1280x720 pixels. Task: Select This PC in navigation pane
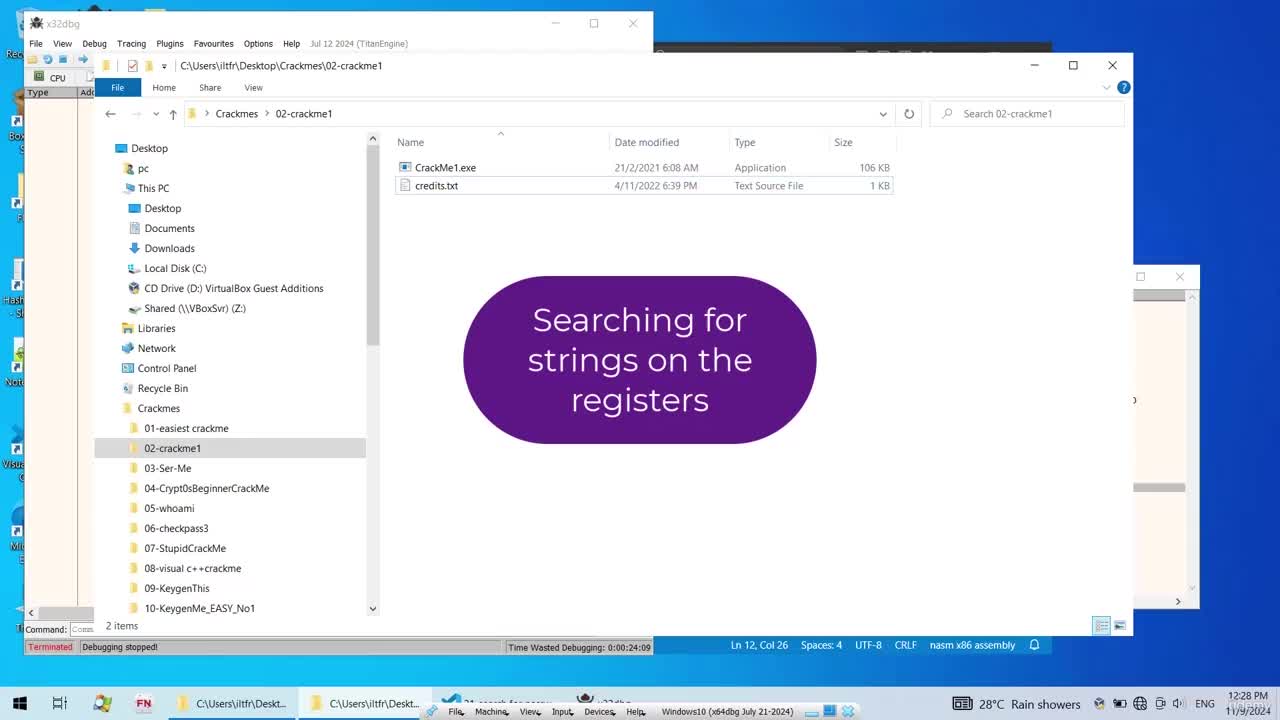click(x=153, y=188)
